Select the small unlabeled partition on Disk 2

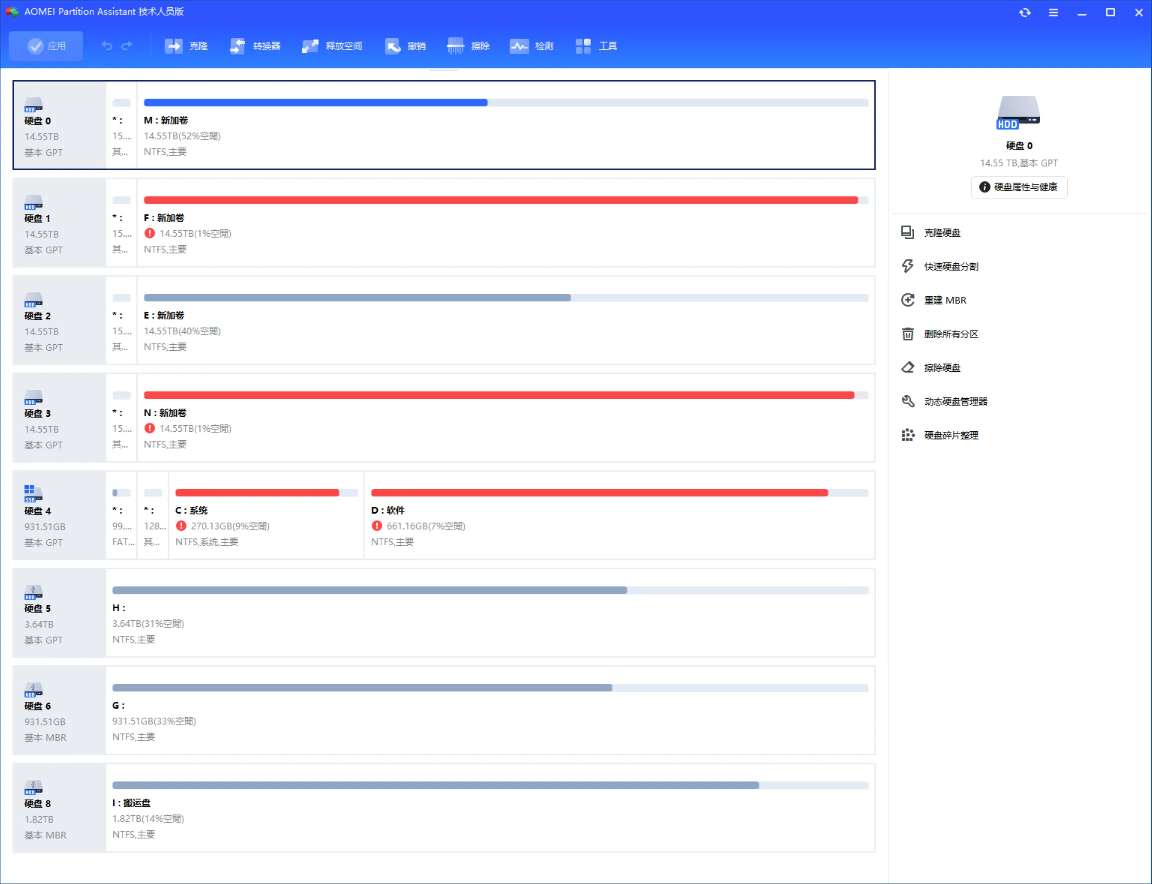122,320
